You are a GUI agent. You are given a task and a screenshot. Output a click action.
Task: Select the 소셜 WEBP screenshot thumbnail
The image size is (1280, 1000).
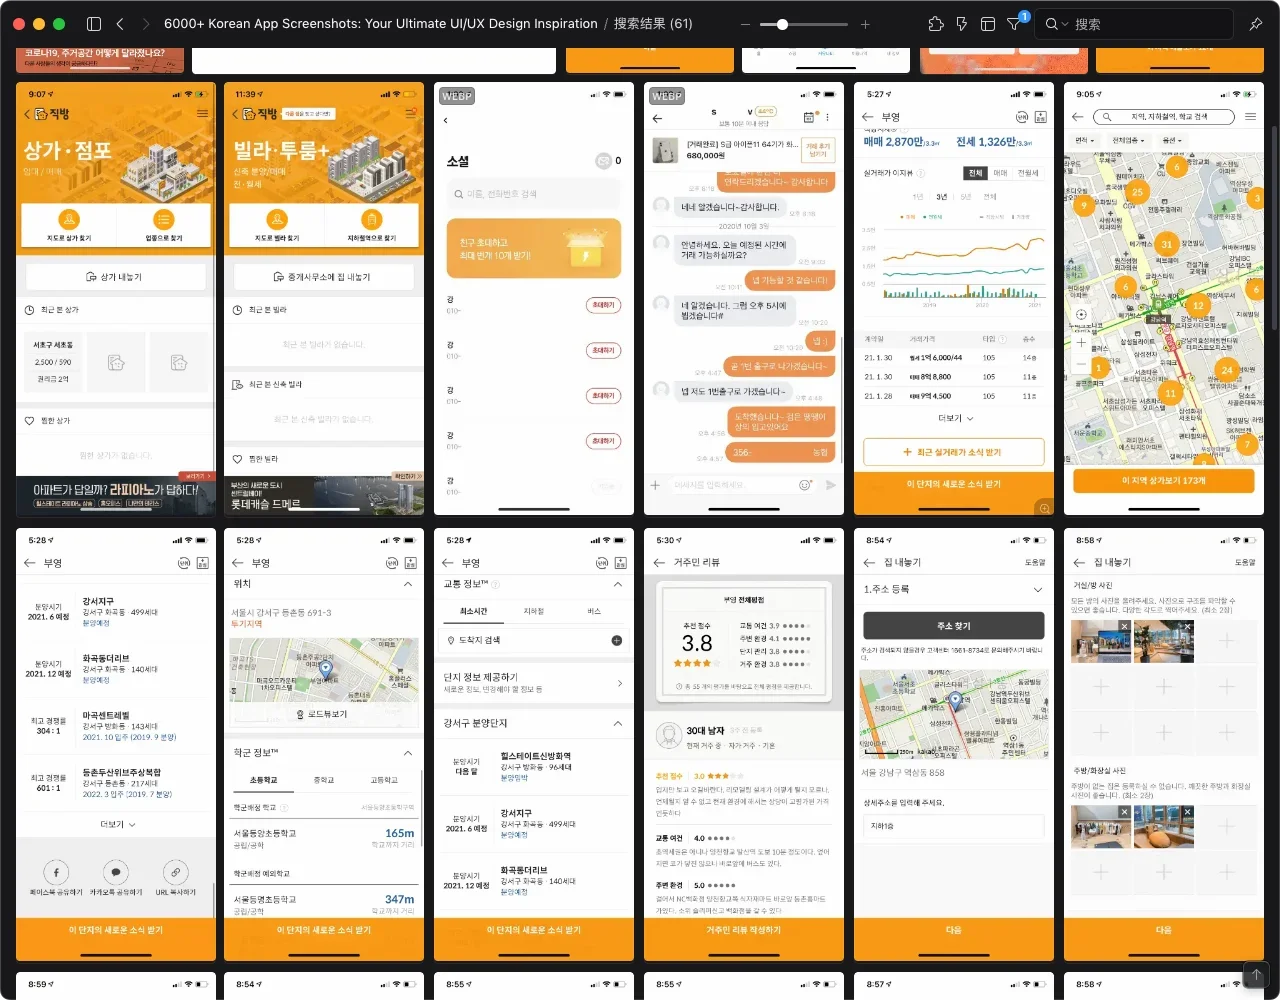coord(534,298)
